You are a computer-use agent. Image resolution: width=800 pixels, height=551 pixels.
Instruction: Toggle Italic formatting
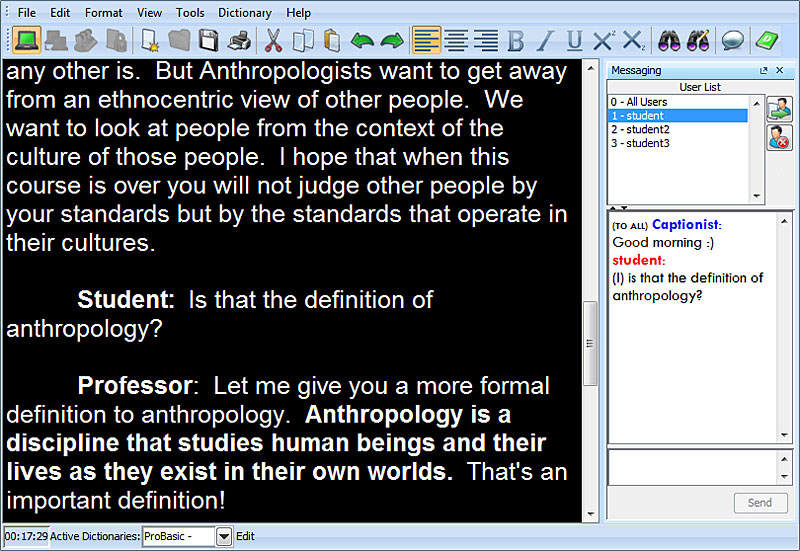[545, 41]
